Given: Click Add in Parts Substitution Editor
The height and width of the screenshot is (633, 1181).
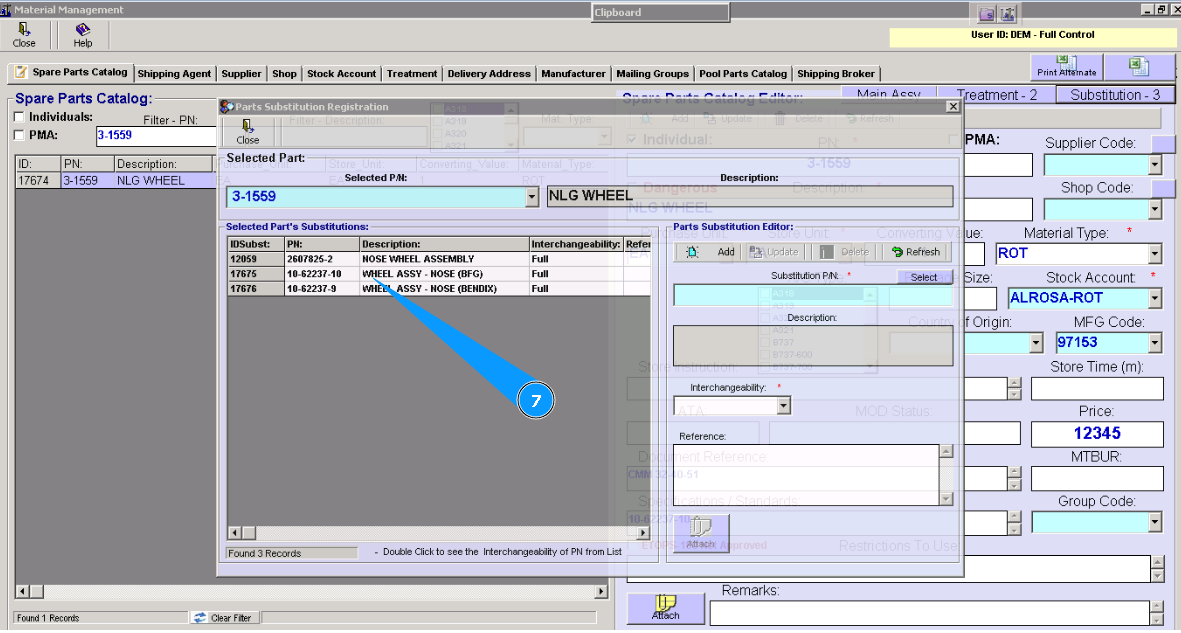Looking at the screenshot, I should coord(714,252).
